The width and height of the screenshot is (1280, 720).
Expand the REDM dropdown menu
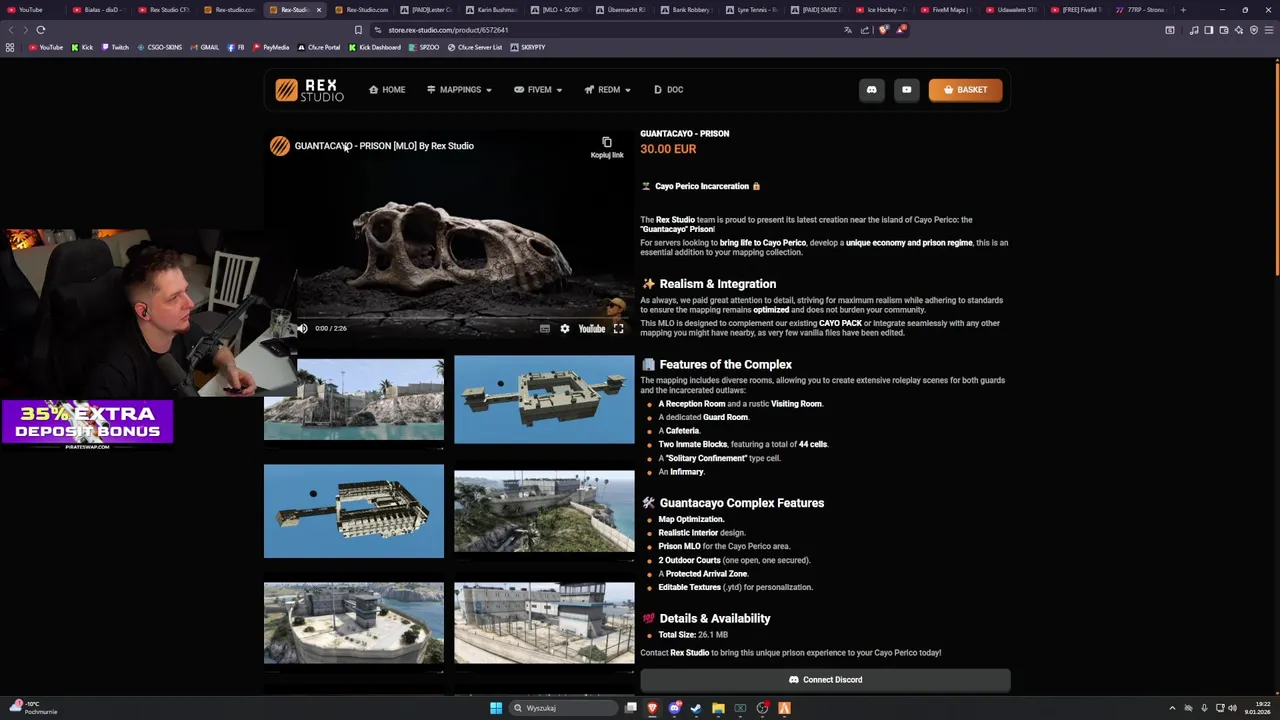point(607,90)
